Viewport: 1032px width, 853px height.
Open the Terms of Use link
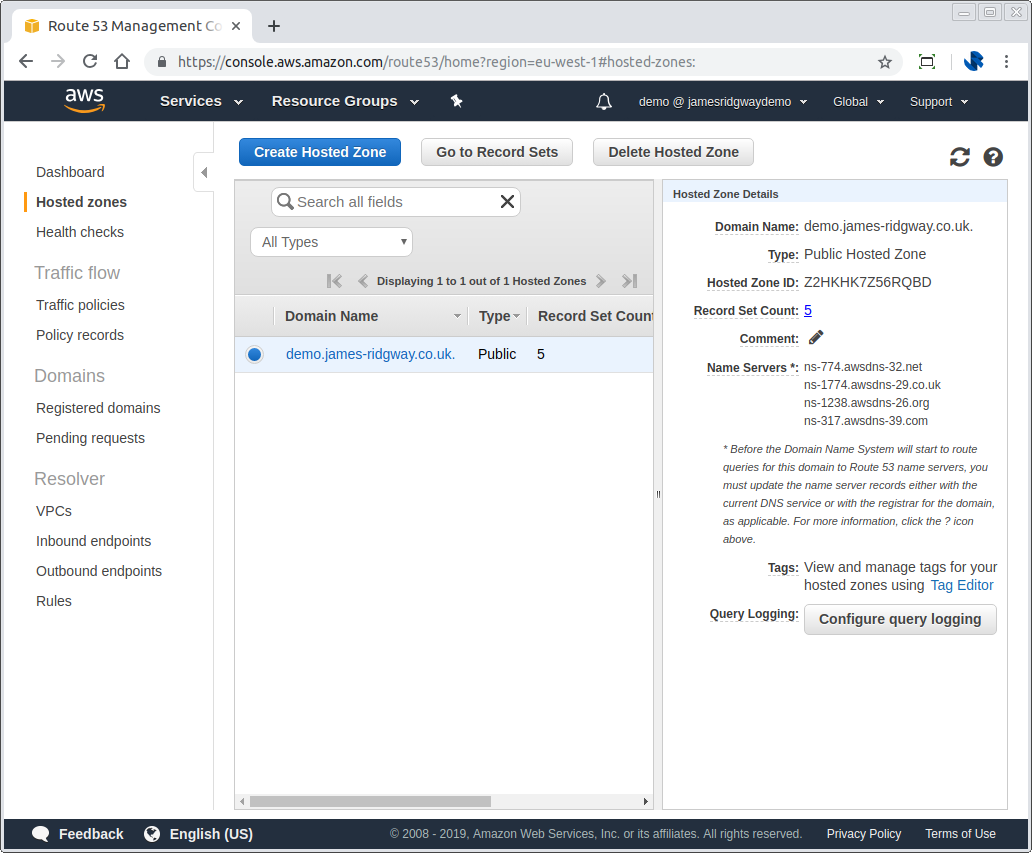point(960,834)
